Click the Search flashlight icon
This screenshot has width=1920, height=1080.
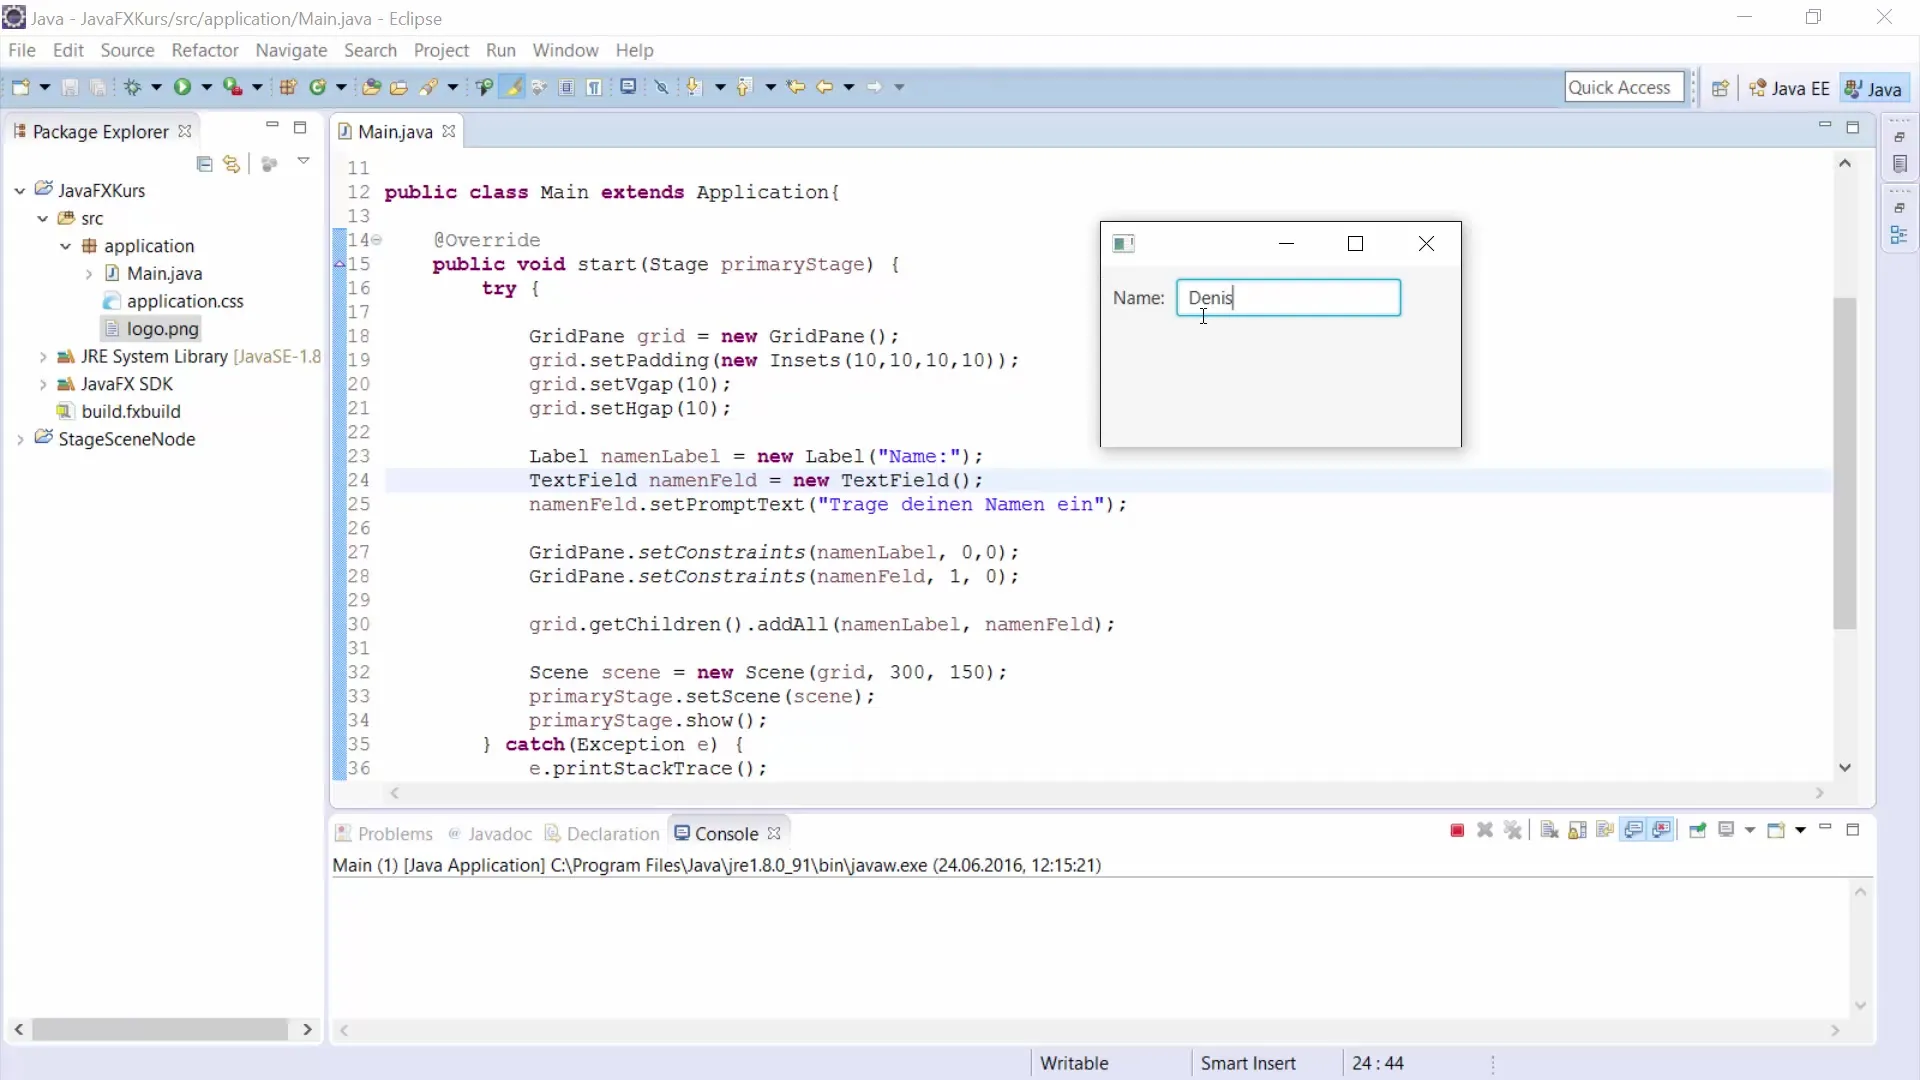pyautogui.click(x=428, y=87)
